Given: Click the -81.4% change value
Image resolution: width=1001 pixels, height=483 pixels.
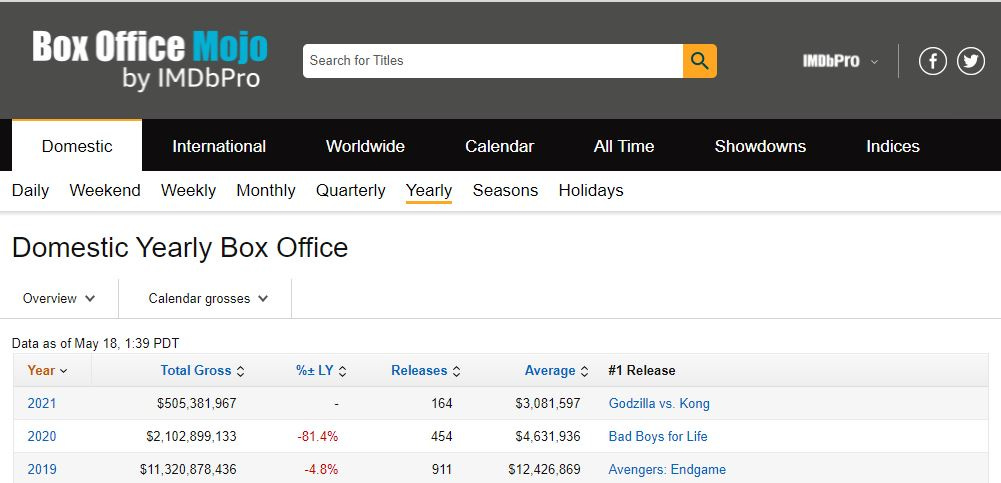Looking at the screenshot, I should click(x=317, y=436).
